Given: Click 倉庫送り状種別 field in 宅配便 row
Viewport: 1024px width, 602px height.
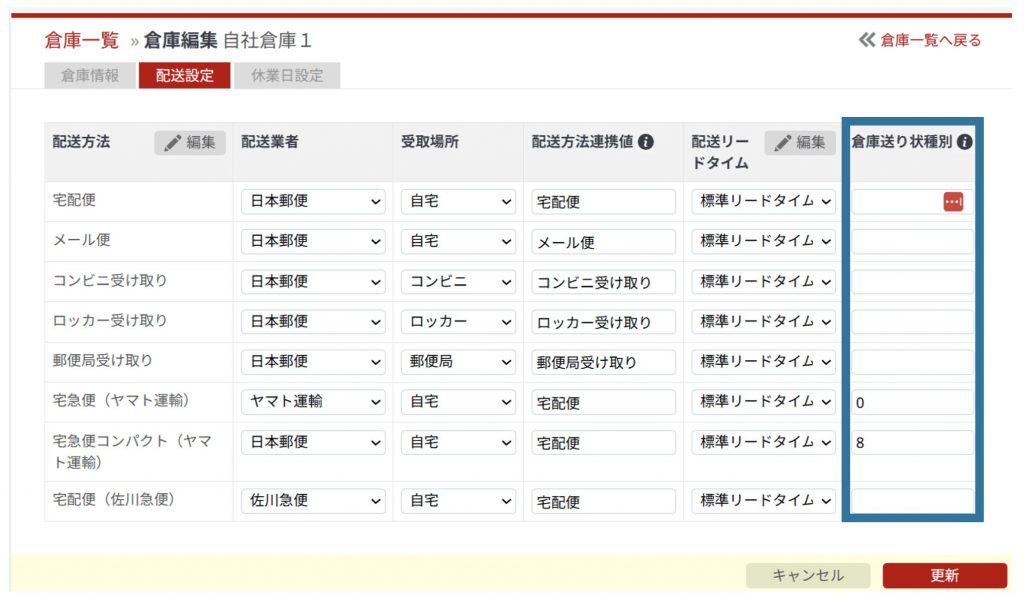Looking at the screenshot, I should tap(912, 202).
